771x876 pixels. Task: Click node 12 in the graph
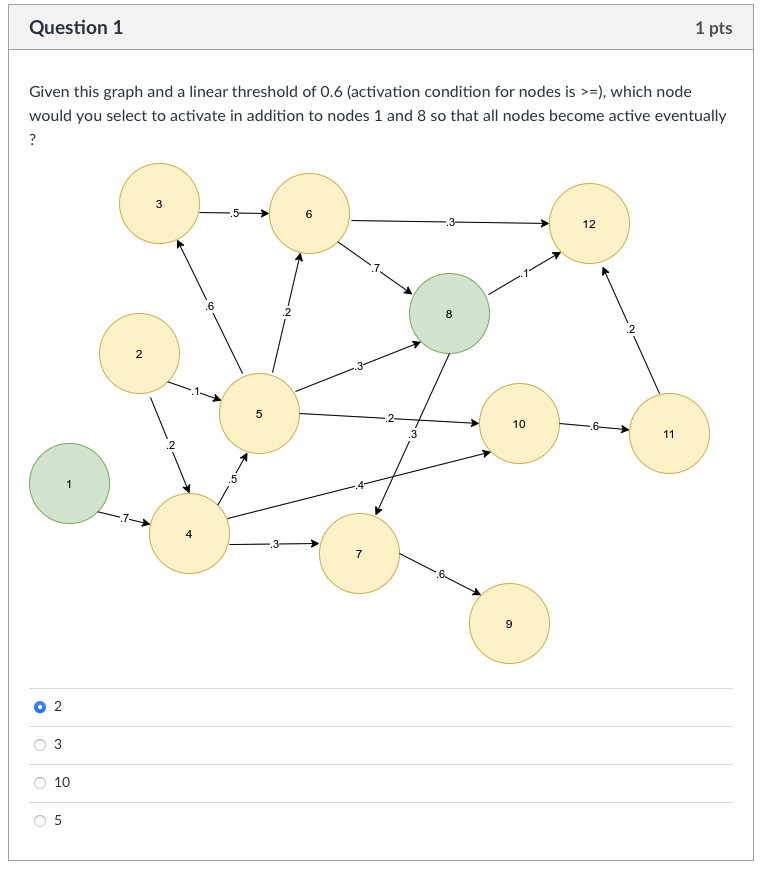[590, 223]
